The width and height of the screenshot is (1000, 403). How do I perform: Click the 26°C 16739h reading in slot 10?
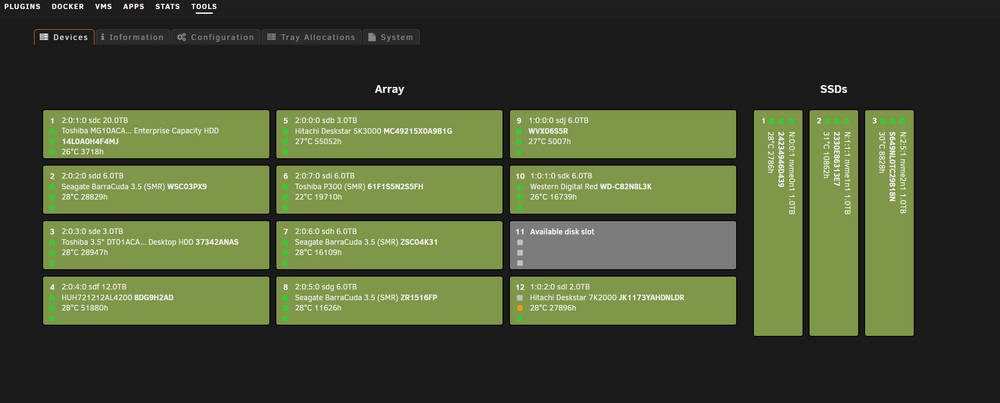(x=553, y=198)
